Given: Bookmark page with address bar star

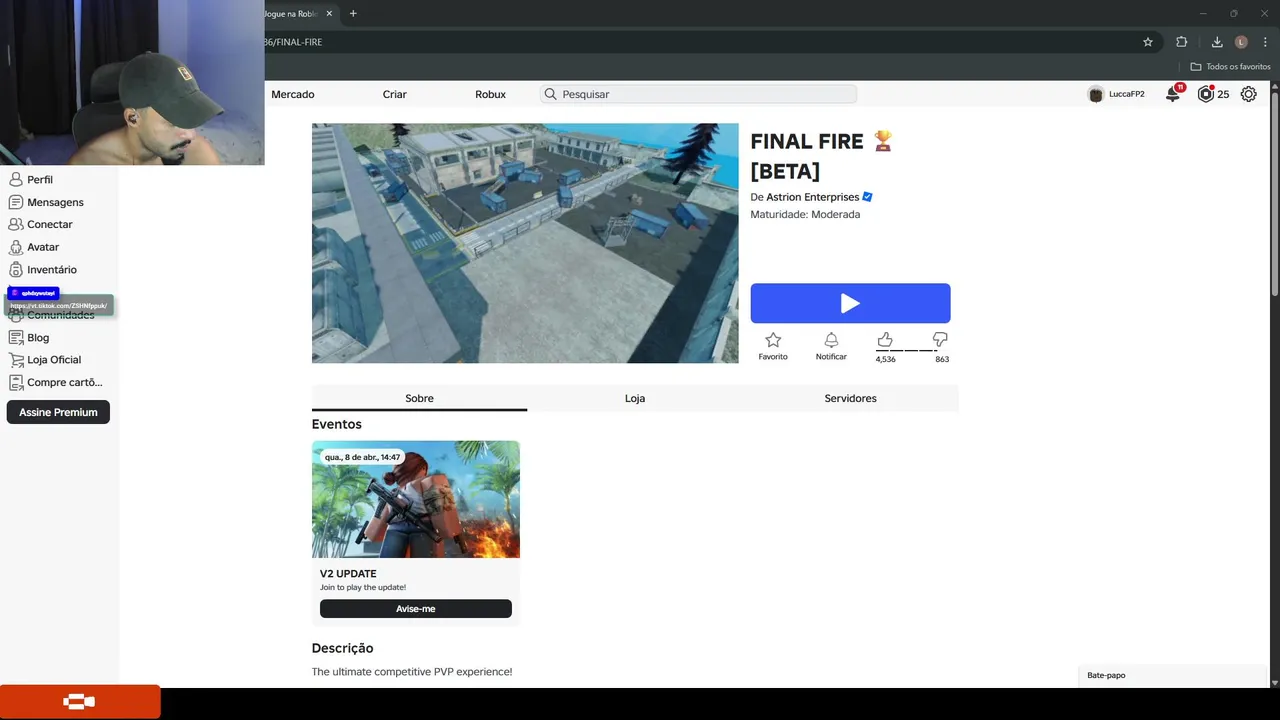Looking at the screenshot, I should pos(1148,42).
